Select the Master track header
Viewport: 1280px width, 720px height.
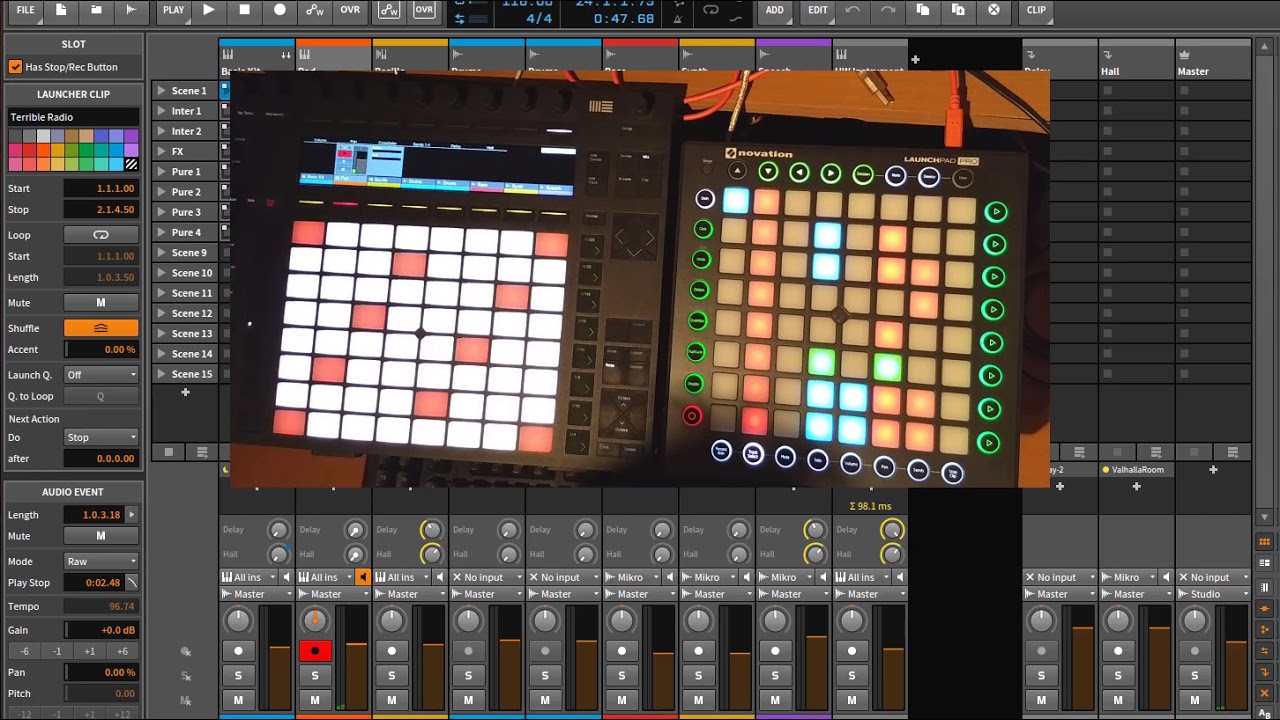(x=1212, y=60)
